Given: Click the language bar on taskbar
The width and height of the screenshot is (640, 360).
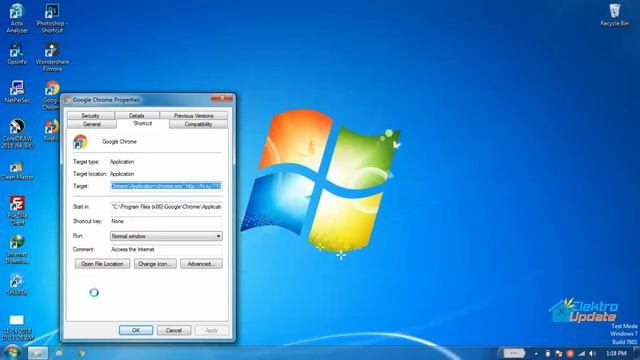Looking at the screenshot, I should coord(513,353).
